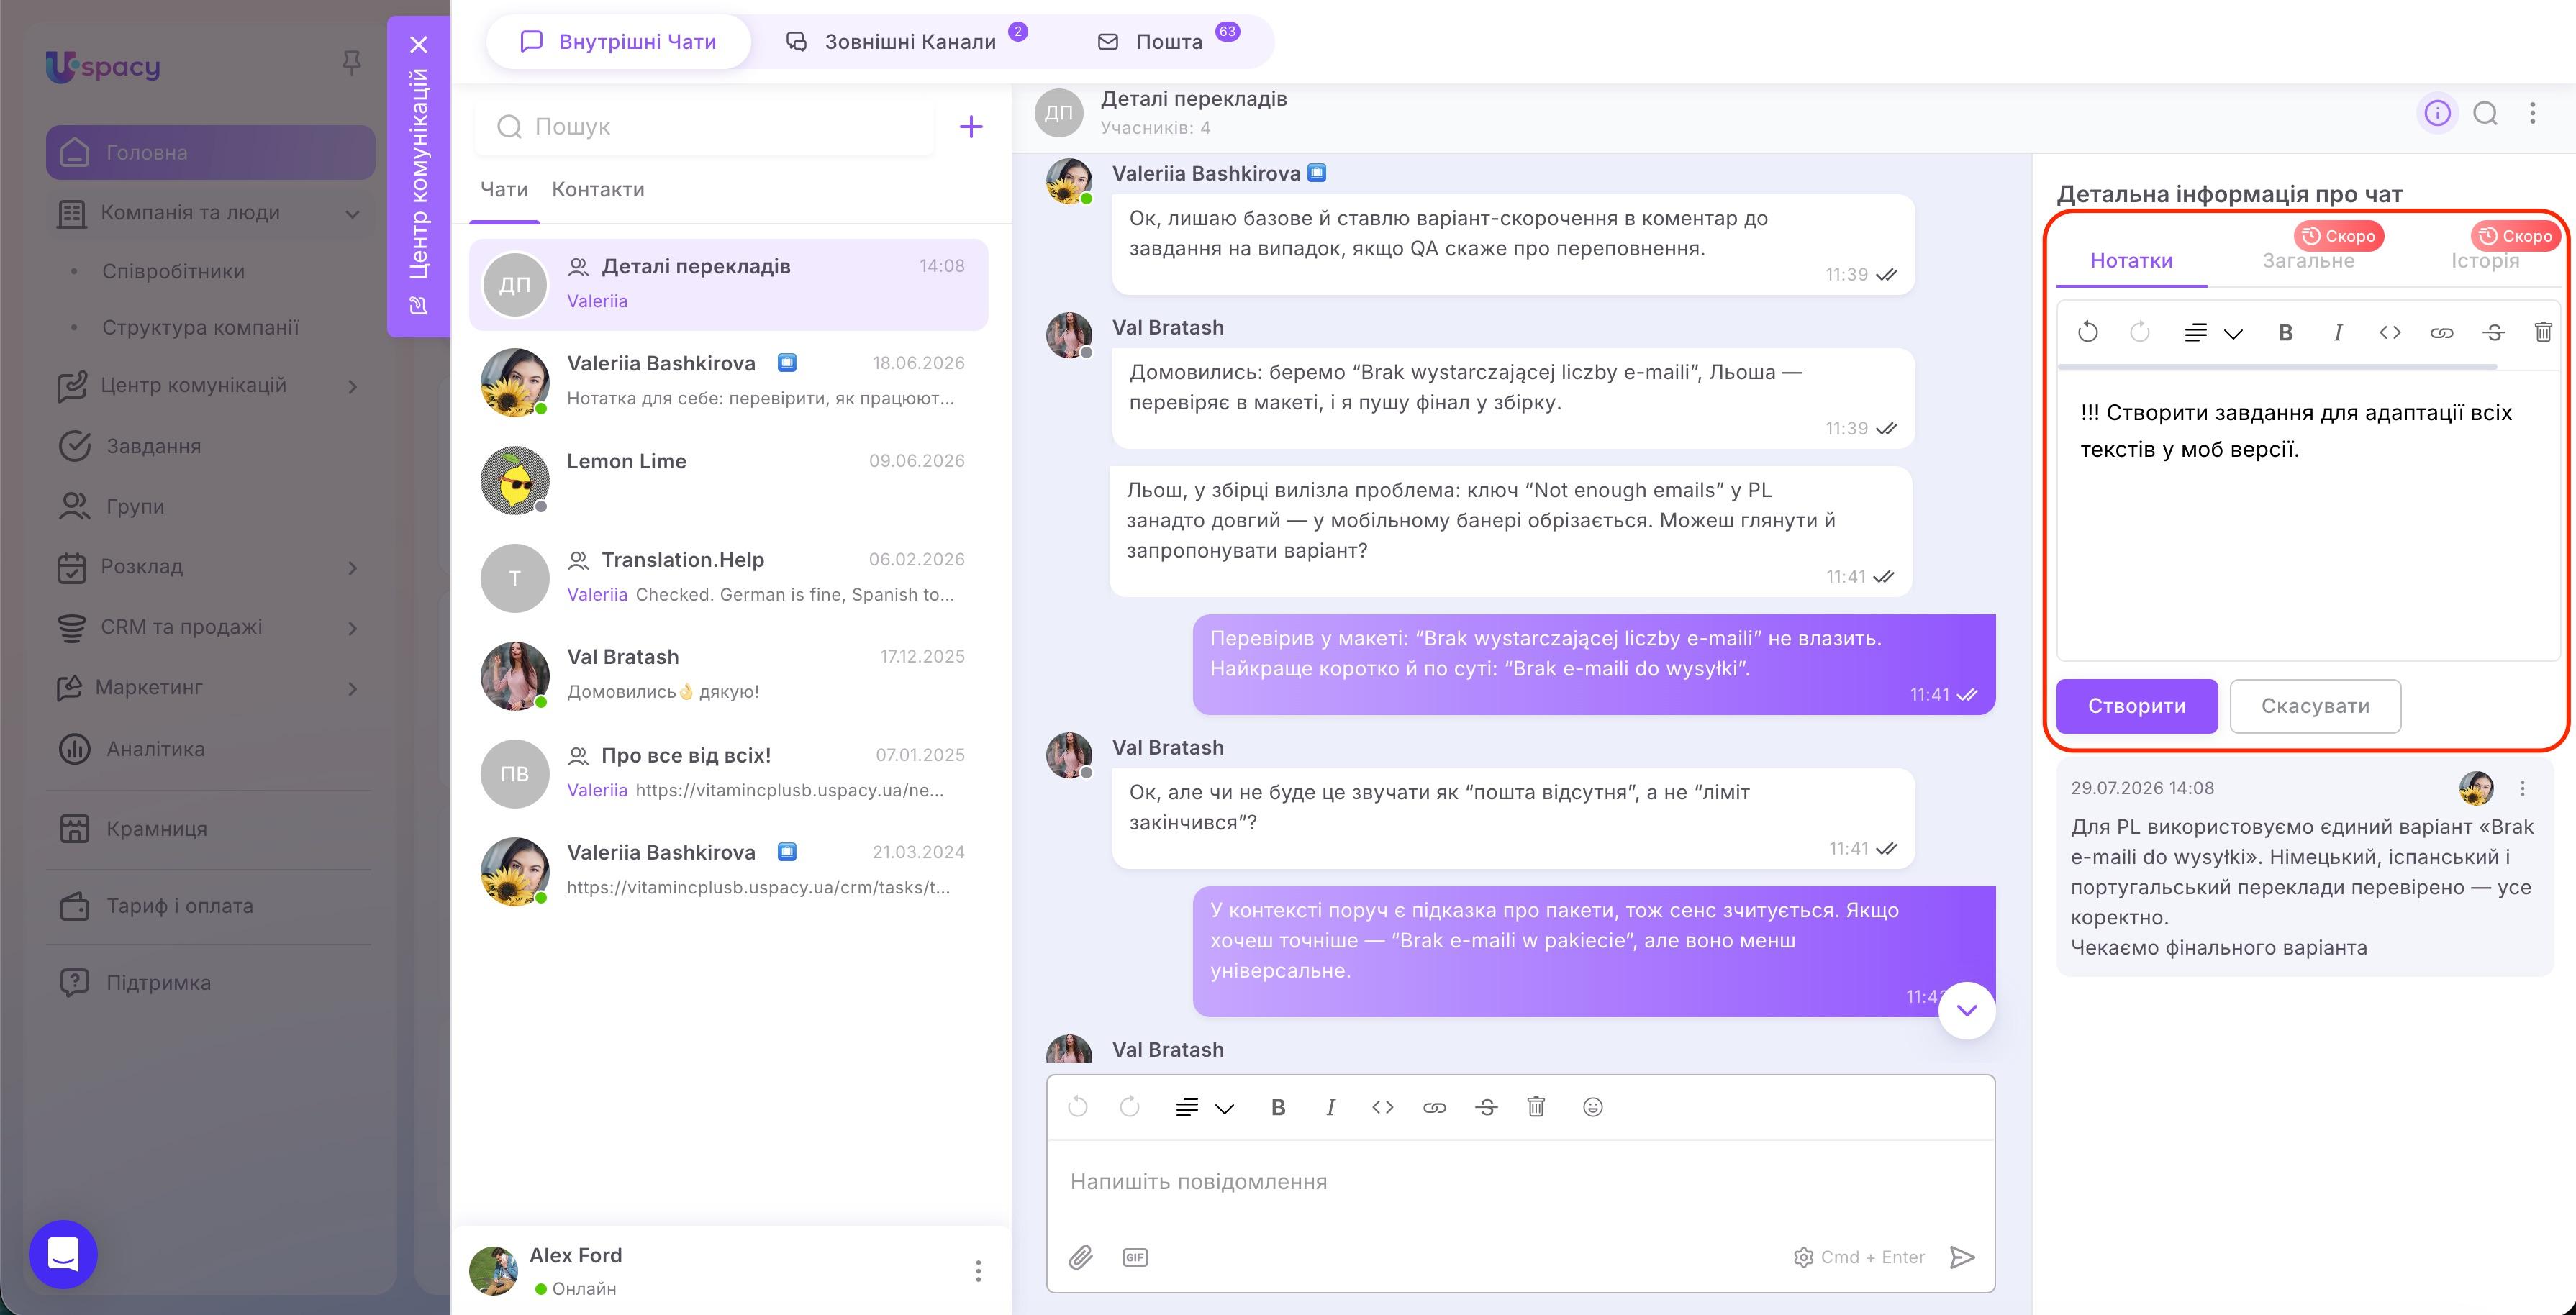Open Співробітники submenu item

pos(173,272)
